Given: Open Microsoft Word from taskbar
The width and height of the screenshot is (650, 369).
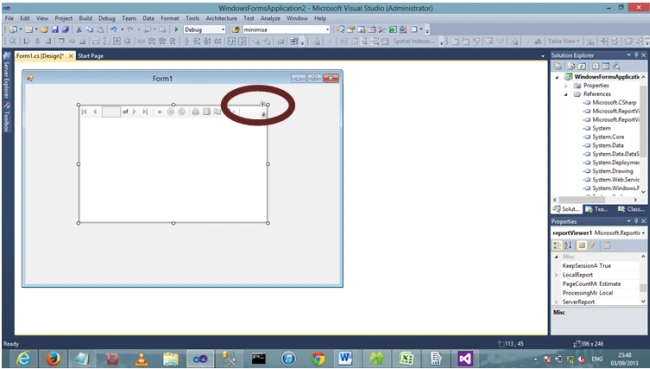Looking at the screenshot, I should coord(345,358).
